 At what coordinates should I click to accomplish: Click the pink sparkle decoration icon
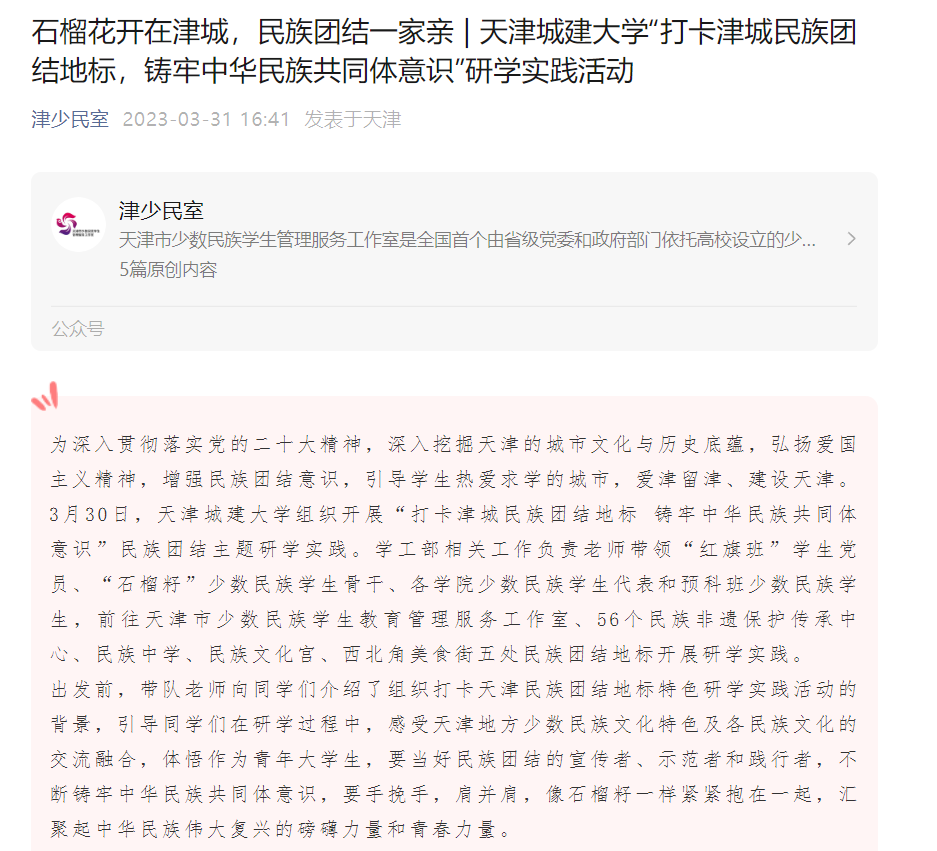click(45, 397)
